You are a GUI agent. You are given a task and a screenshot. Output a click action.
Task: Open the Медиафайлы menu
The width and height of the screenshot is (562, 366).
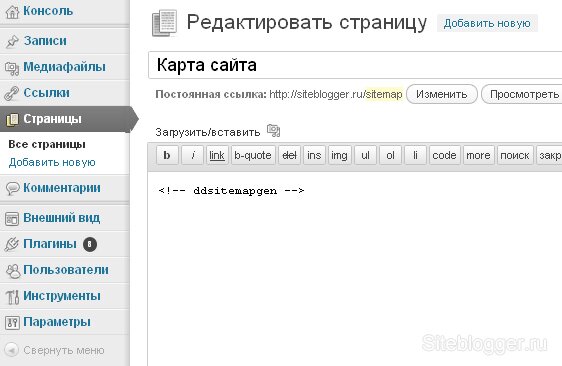pos(65,67)
